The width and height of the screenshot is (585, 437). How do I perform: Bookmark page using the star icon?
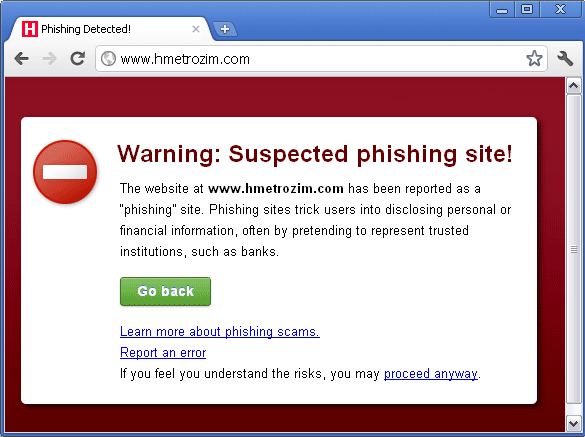[x=534, y=59]
